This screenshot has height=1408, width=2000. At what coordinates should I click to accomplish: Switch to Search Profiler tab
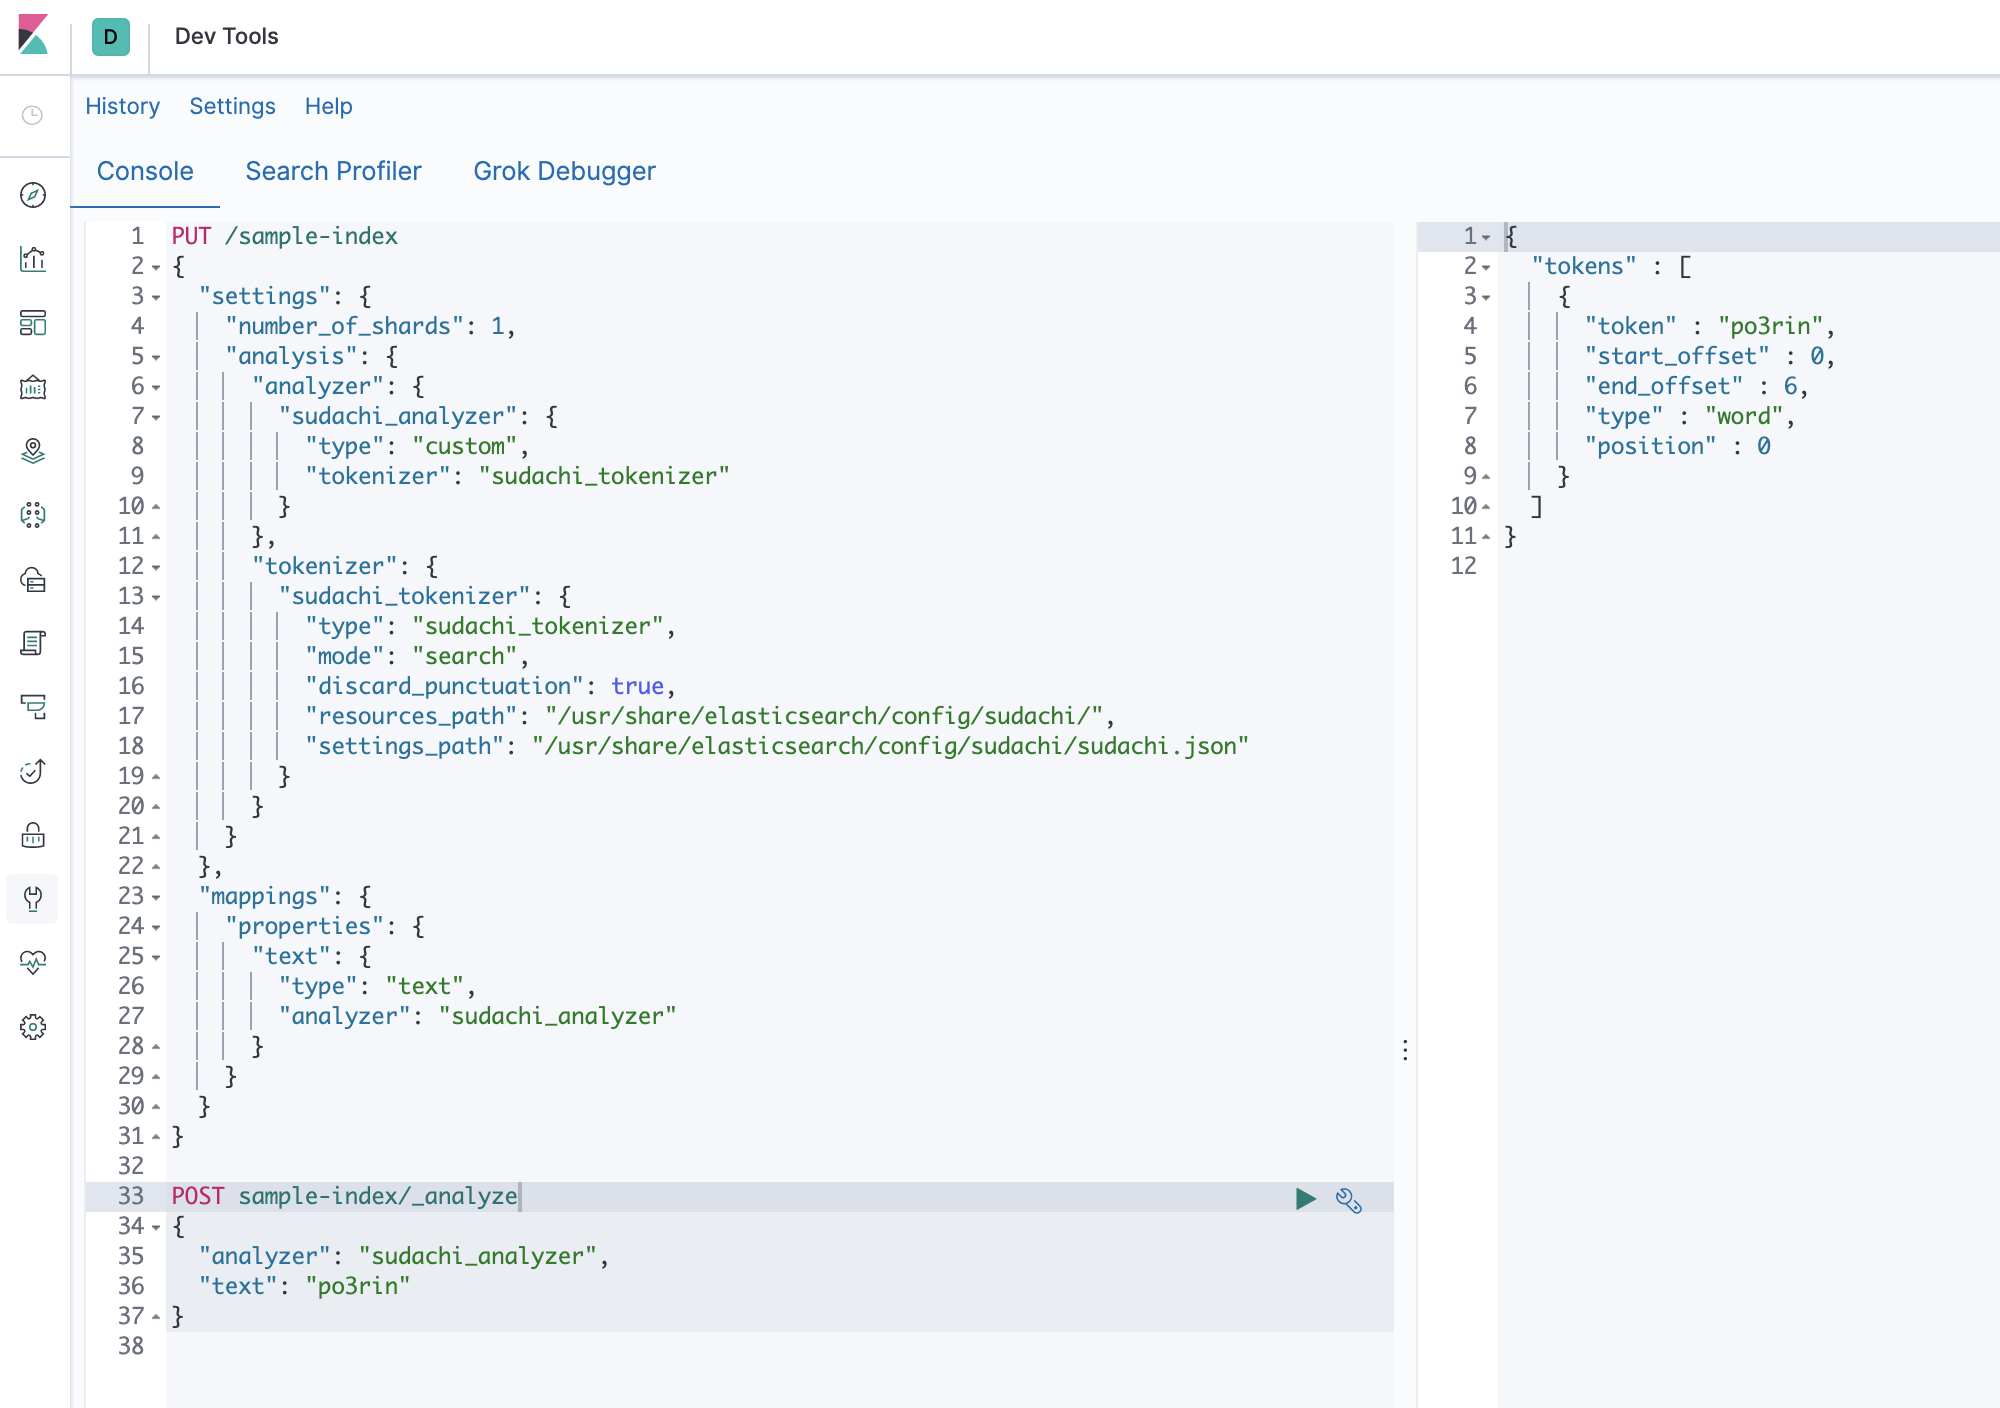pyautogui.click(x=333, y=171)
